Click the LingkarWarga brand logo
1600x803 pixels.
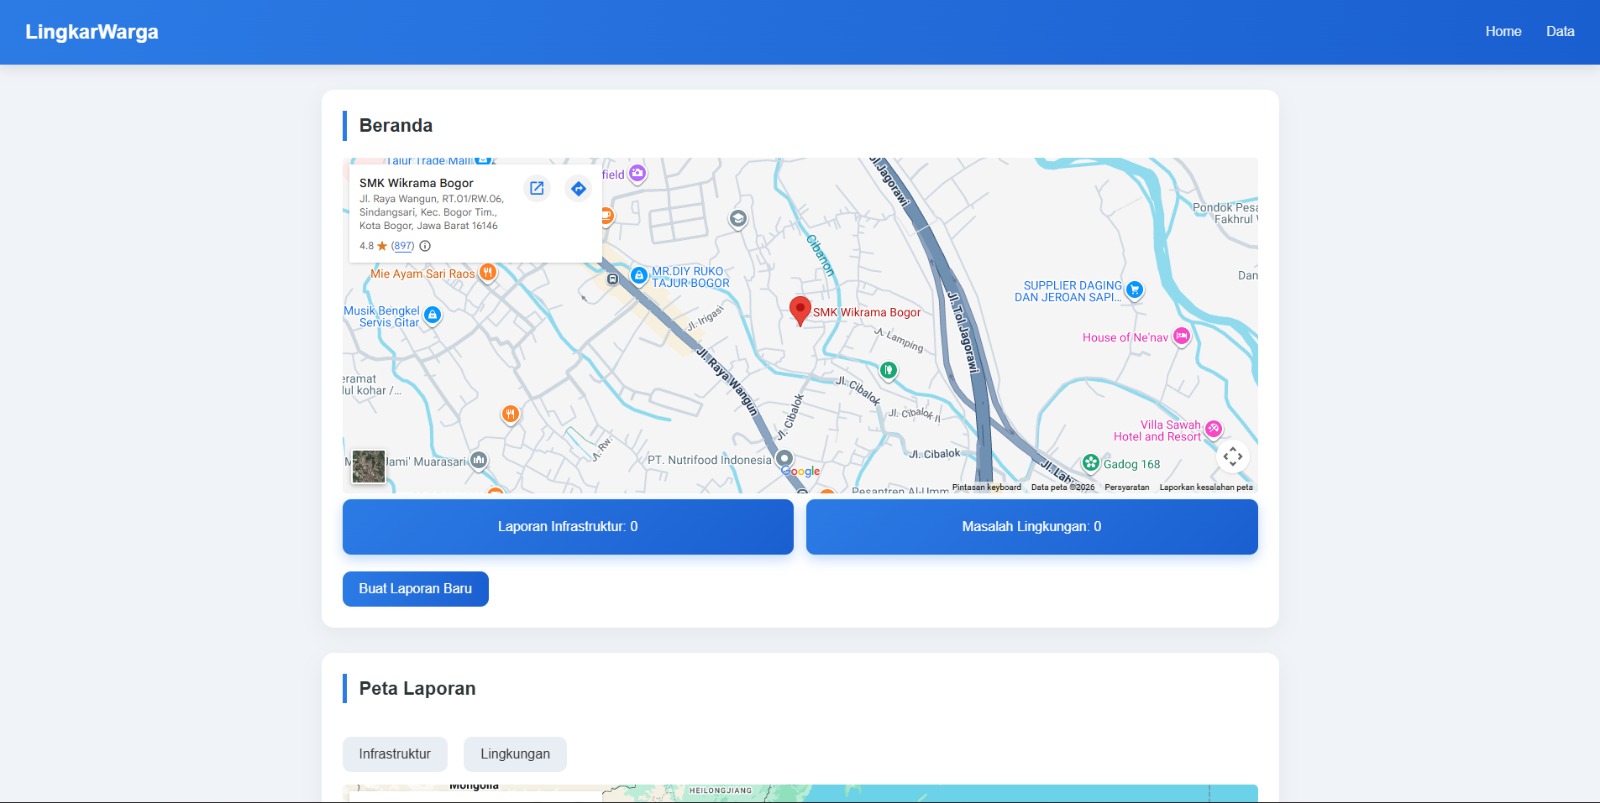tap(92, 31)
